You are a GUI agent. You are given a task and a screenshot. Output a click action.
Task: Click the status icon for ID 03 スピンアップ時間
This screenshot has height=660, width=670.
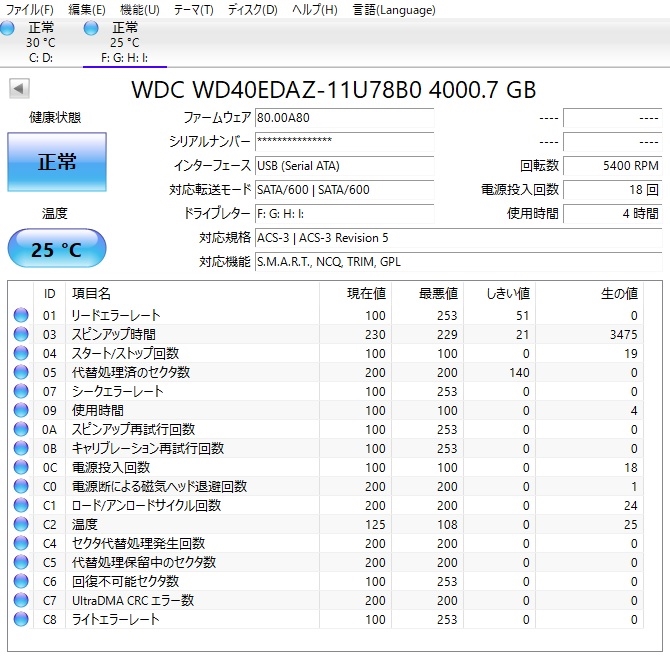point(21,334)
